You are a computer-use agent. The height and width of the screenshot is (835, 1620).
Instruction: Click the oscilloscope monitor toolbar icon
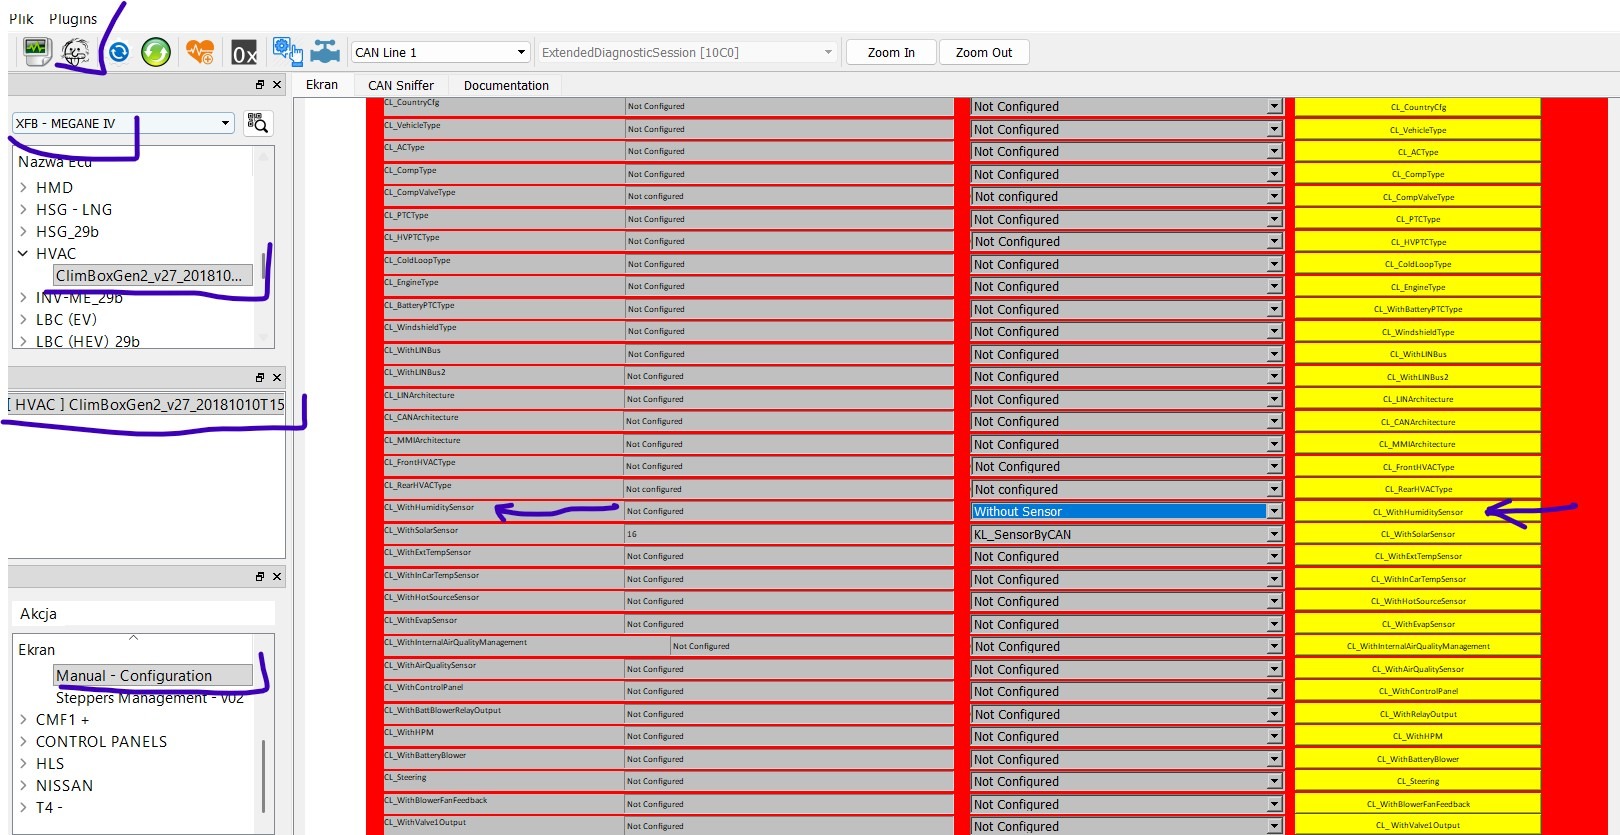[37, 52]
